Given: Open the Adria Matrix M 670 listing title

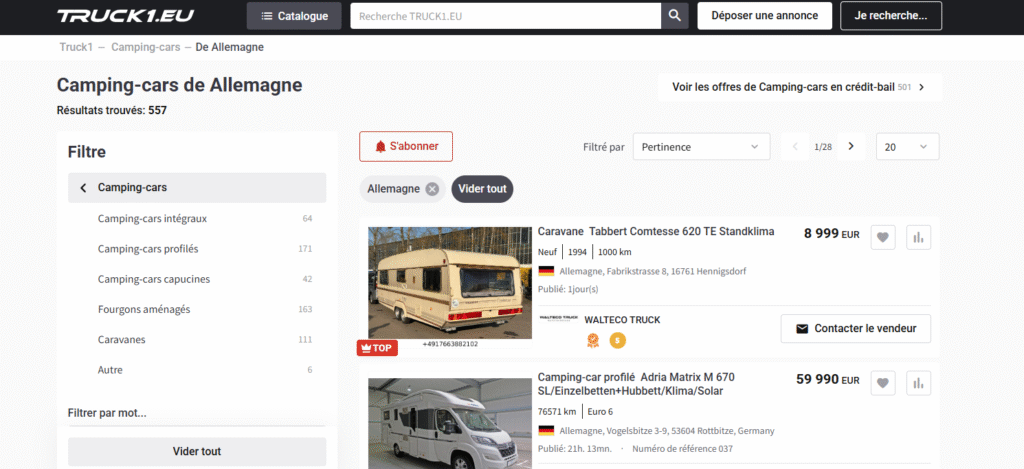Looking at the screenshot, I should tap(636, 384).
